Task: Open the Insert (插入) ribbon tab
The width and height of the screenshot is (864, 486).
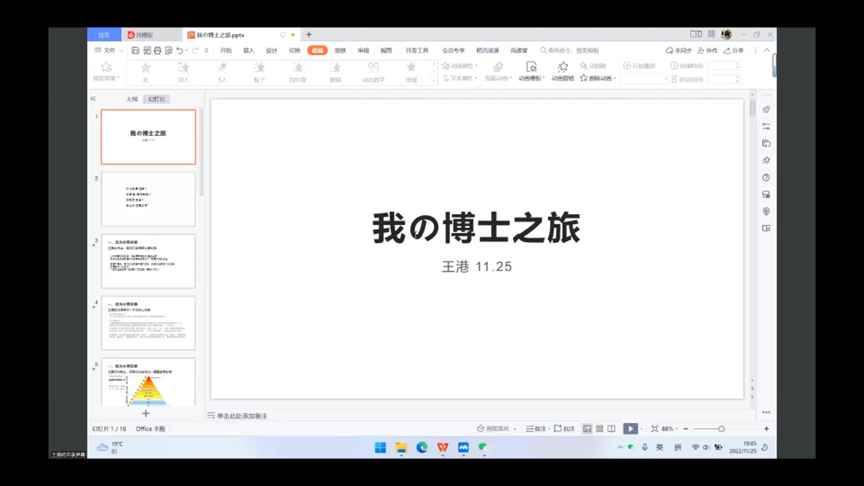Action: 248,50
